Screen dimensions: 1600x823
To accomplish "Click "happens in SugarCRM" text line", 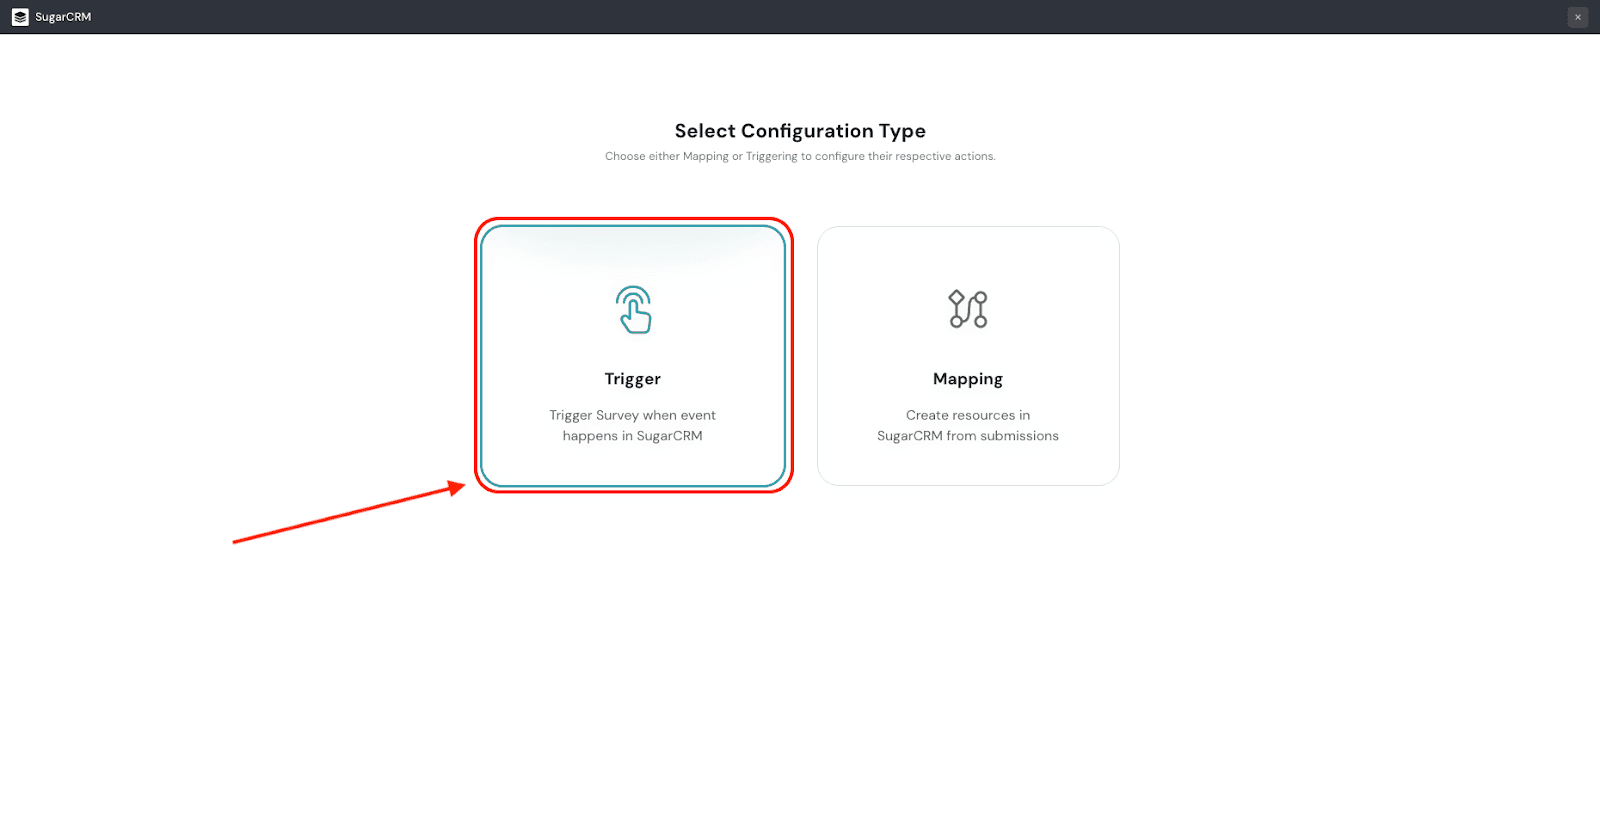I will [x=632, y=436].
